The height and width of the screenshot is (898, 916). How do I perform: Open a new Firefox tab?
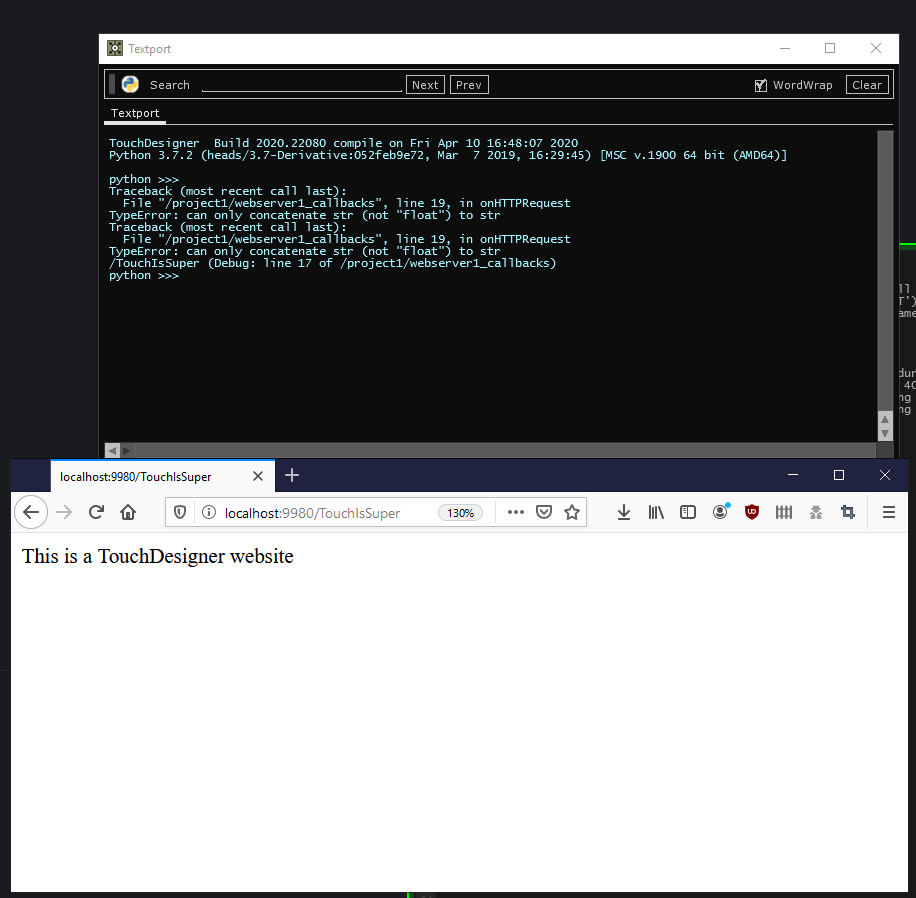(x=292, y=476)
